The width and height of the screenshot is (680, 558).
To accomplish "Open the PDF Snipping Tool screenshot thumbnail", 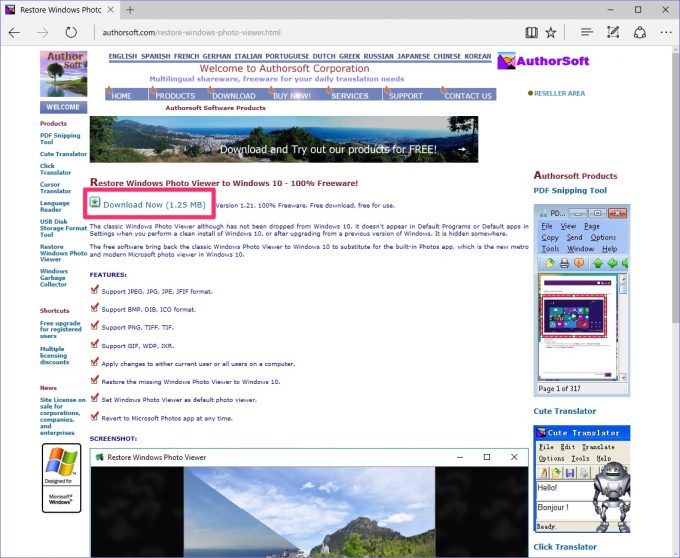I will 582,300.
